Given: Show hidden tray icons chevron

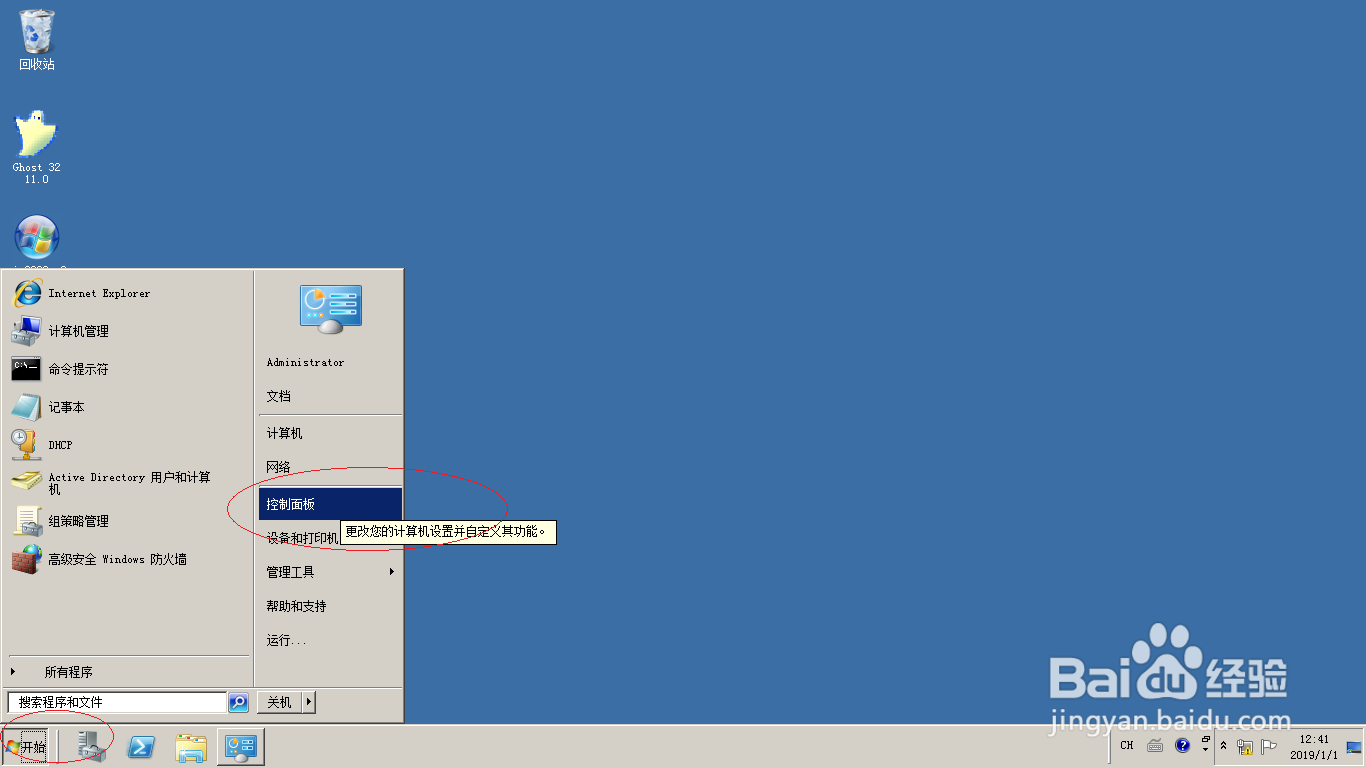Looking at the screenshot, I should click(1223, 746).
